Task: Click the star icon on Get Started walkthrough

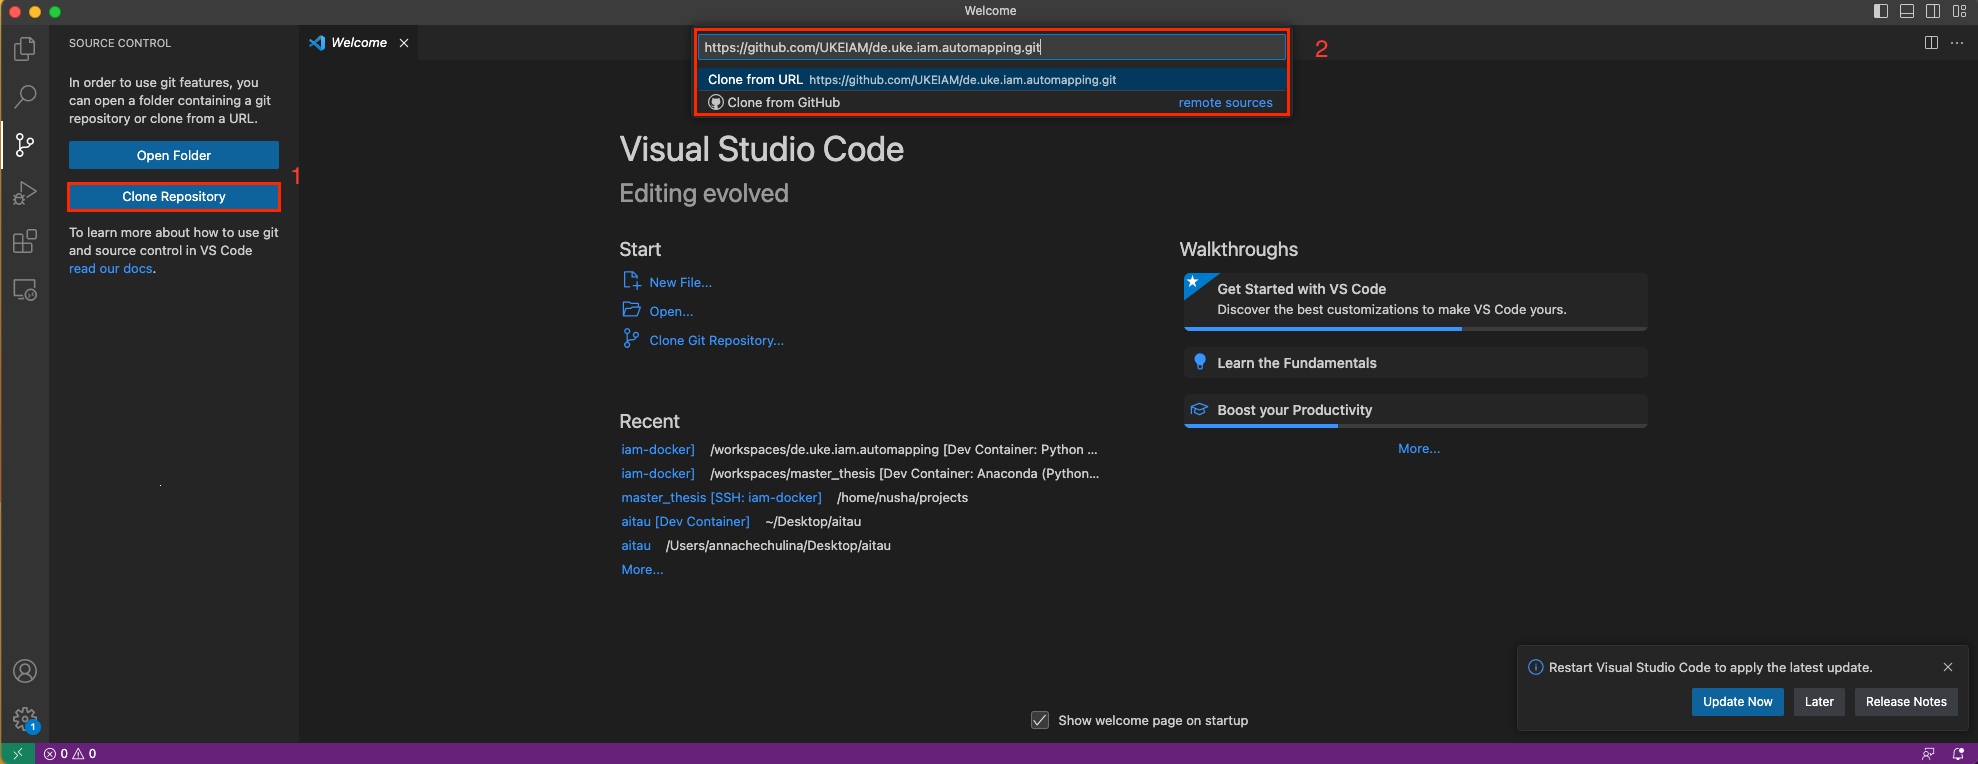Action: tap(1193, 282)
